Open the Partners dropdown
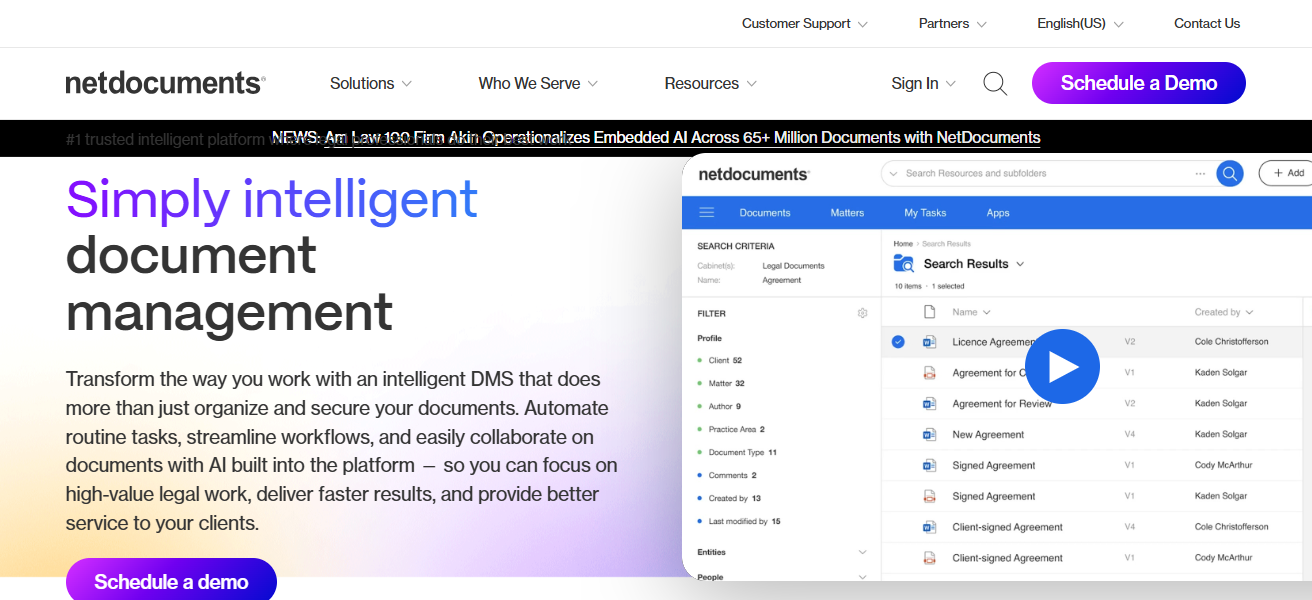This screenshot has height=600, width=1312. (x=953, y=24)
